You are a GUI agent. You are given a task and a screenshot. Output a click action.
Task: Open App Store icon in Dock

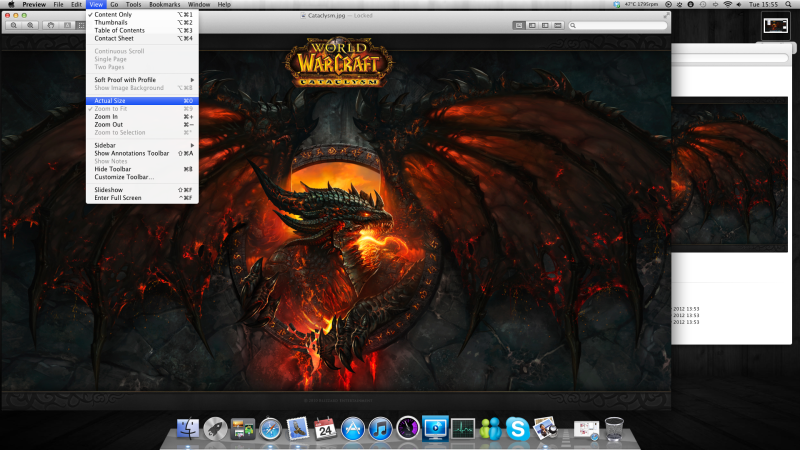tap(353, 429)
